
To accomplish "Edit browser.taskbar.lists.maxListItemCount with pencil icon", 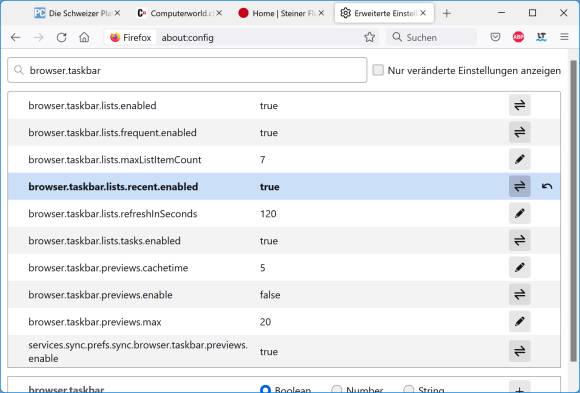I will pos(519,159).
